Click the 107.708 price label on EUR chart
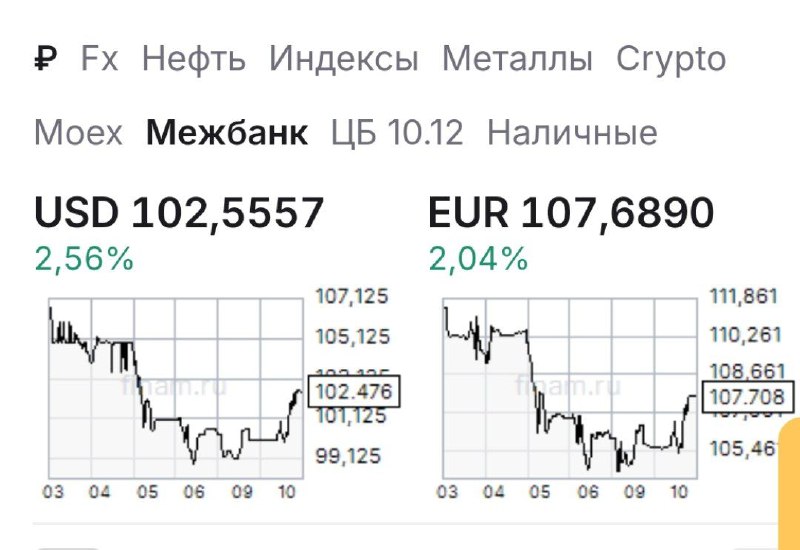Viewport: 800px width, 550px height. tap(748, 396)
